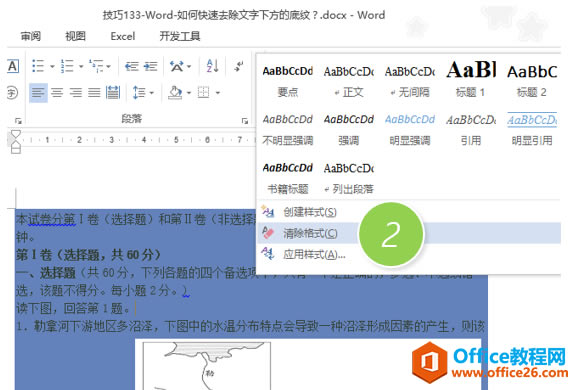Open the Asian layout dropdown arrow

189,67
